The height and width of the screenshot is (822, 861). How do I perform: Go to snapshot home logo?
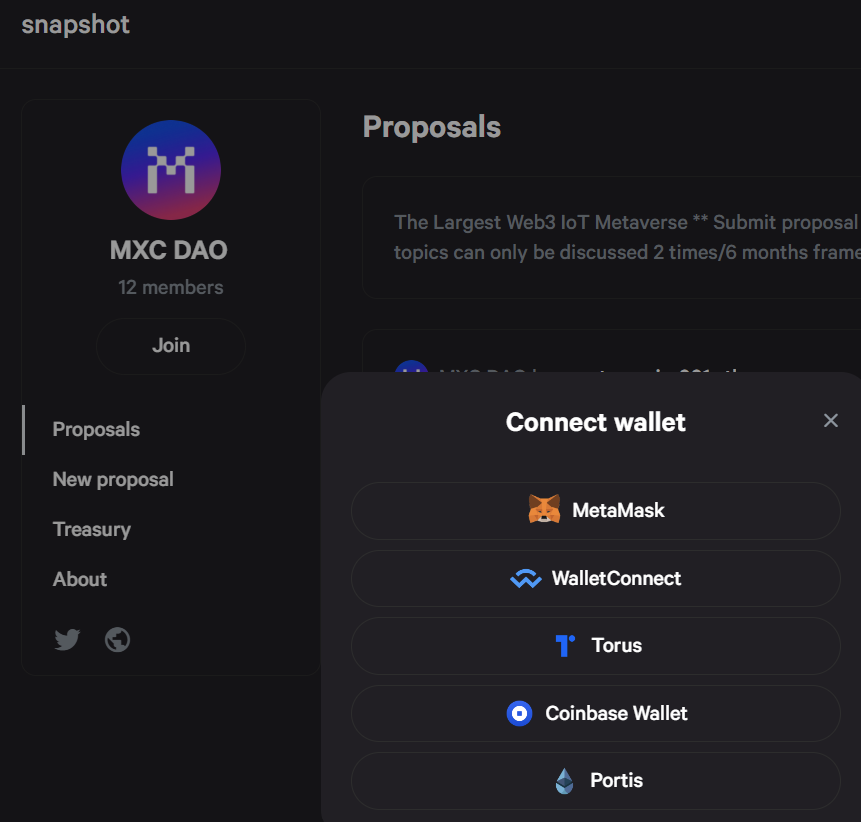pos(75,25)
